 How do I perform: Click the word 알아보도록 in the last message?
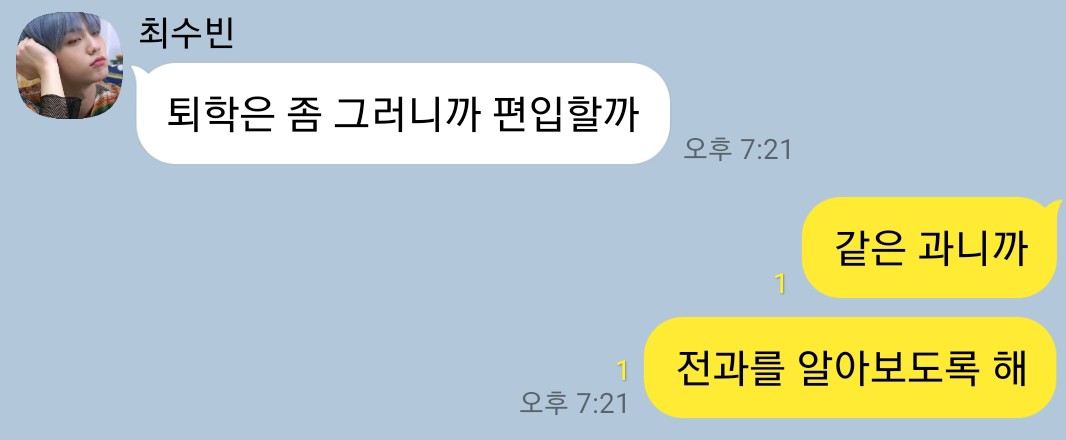pyautogui.click(x=887, y=368)
